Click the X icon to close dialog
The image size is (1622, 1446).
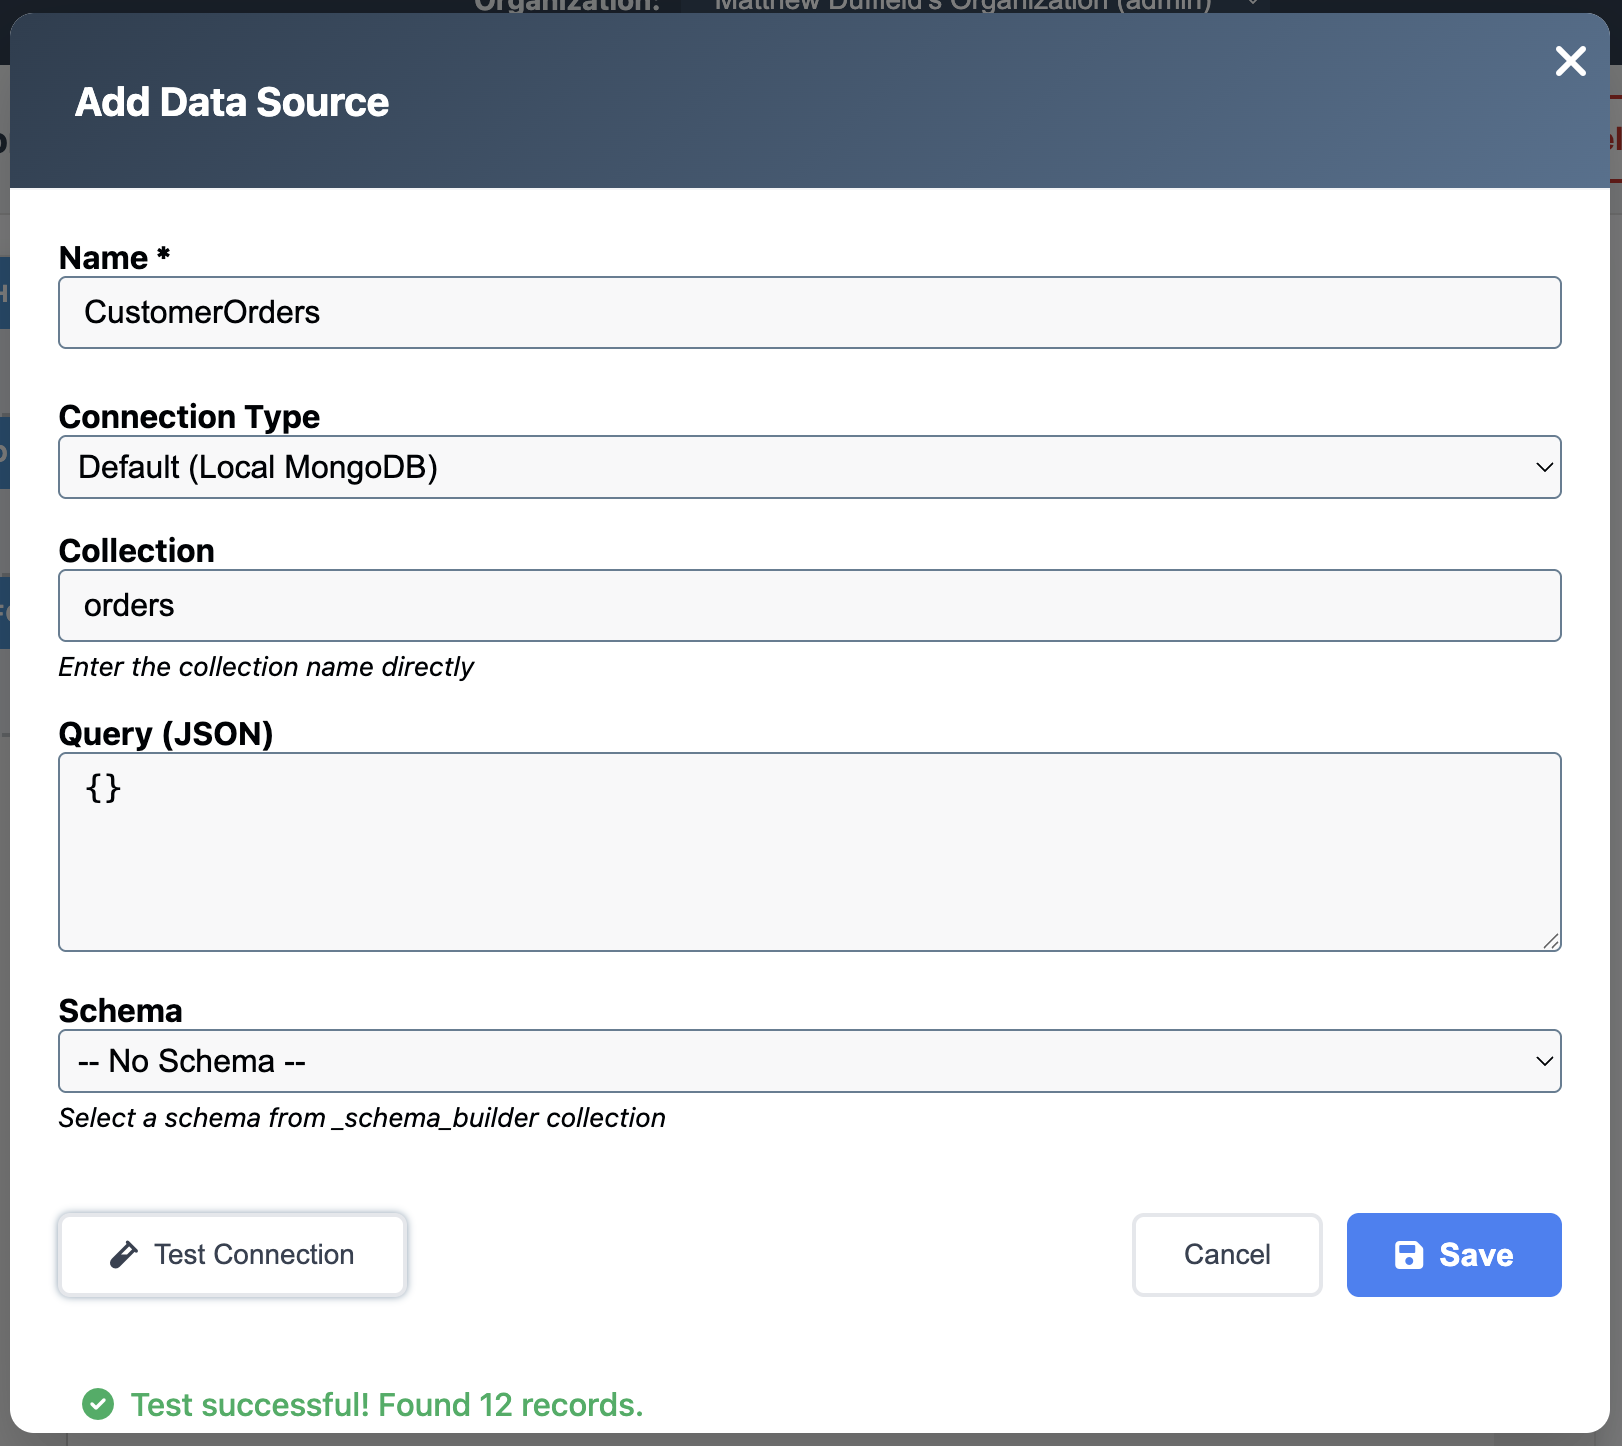[x=1570, y=61]
